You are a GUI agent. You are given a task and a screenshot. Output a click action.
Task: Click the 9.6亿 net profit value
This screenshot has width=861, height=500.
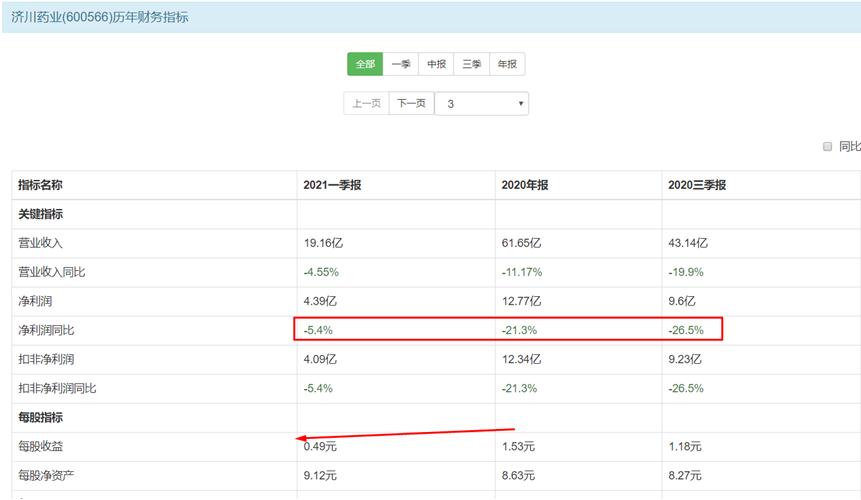pos(681,301)
